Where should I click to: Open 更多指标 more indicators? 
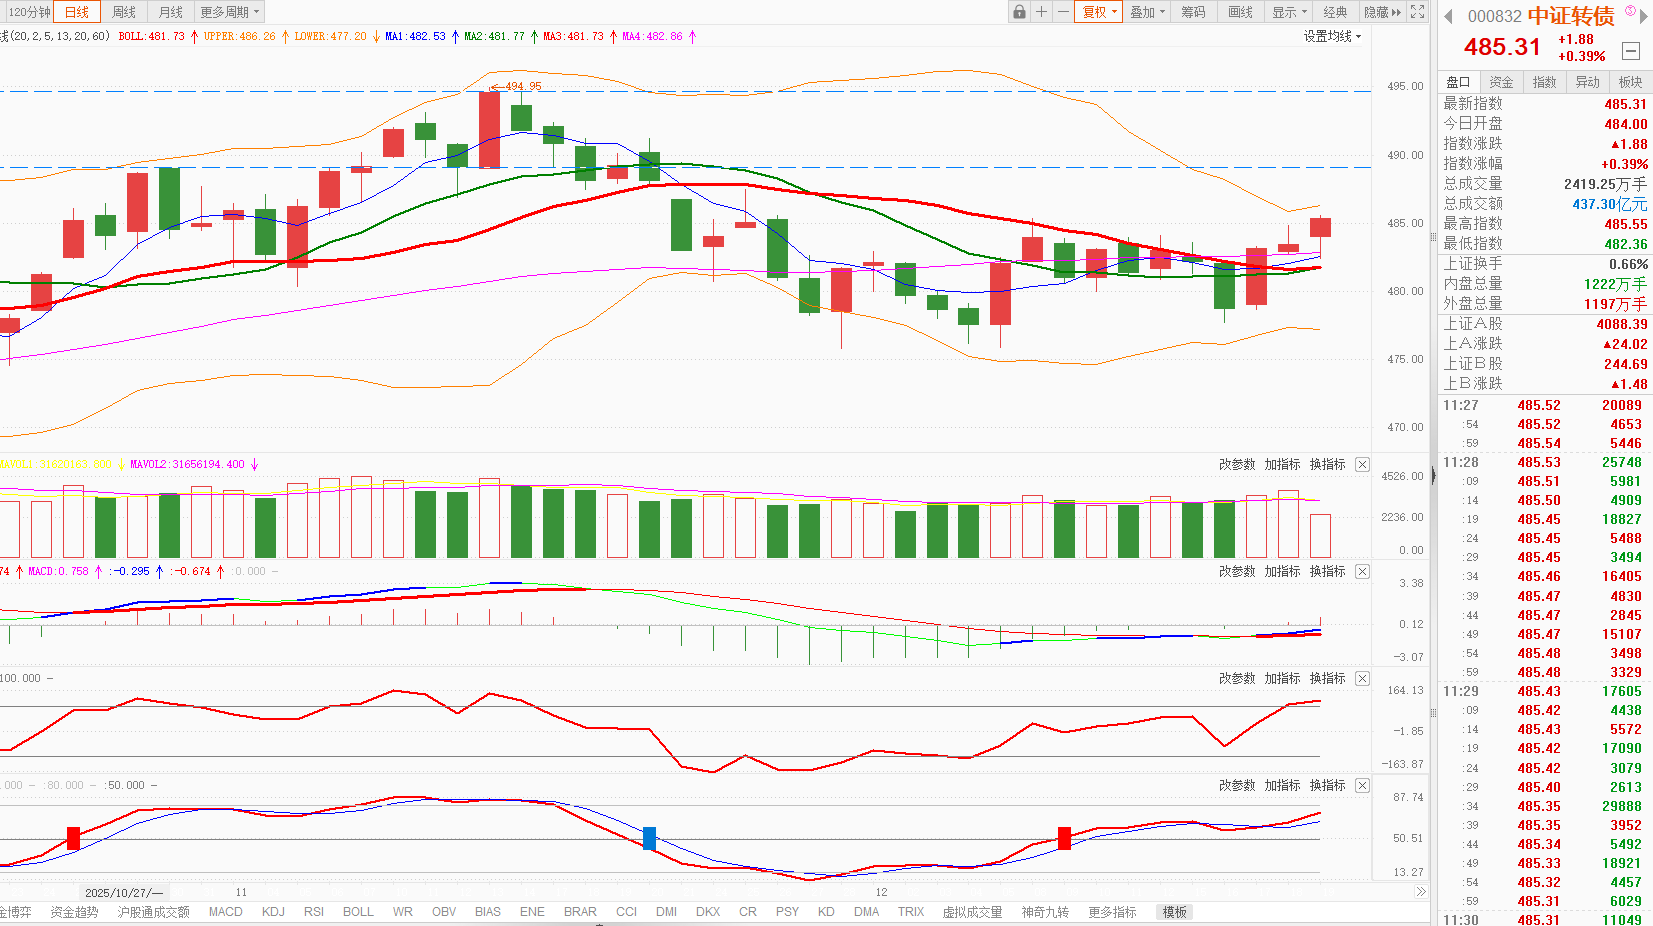(x=1112, y=912)
